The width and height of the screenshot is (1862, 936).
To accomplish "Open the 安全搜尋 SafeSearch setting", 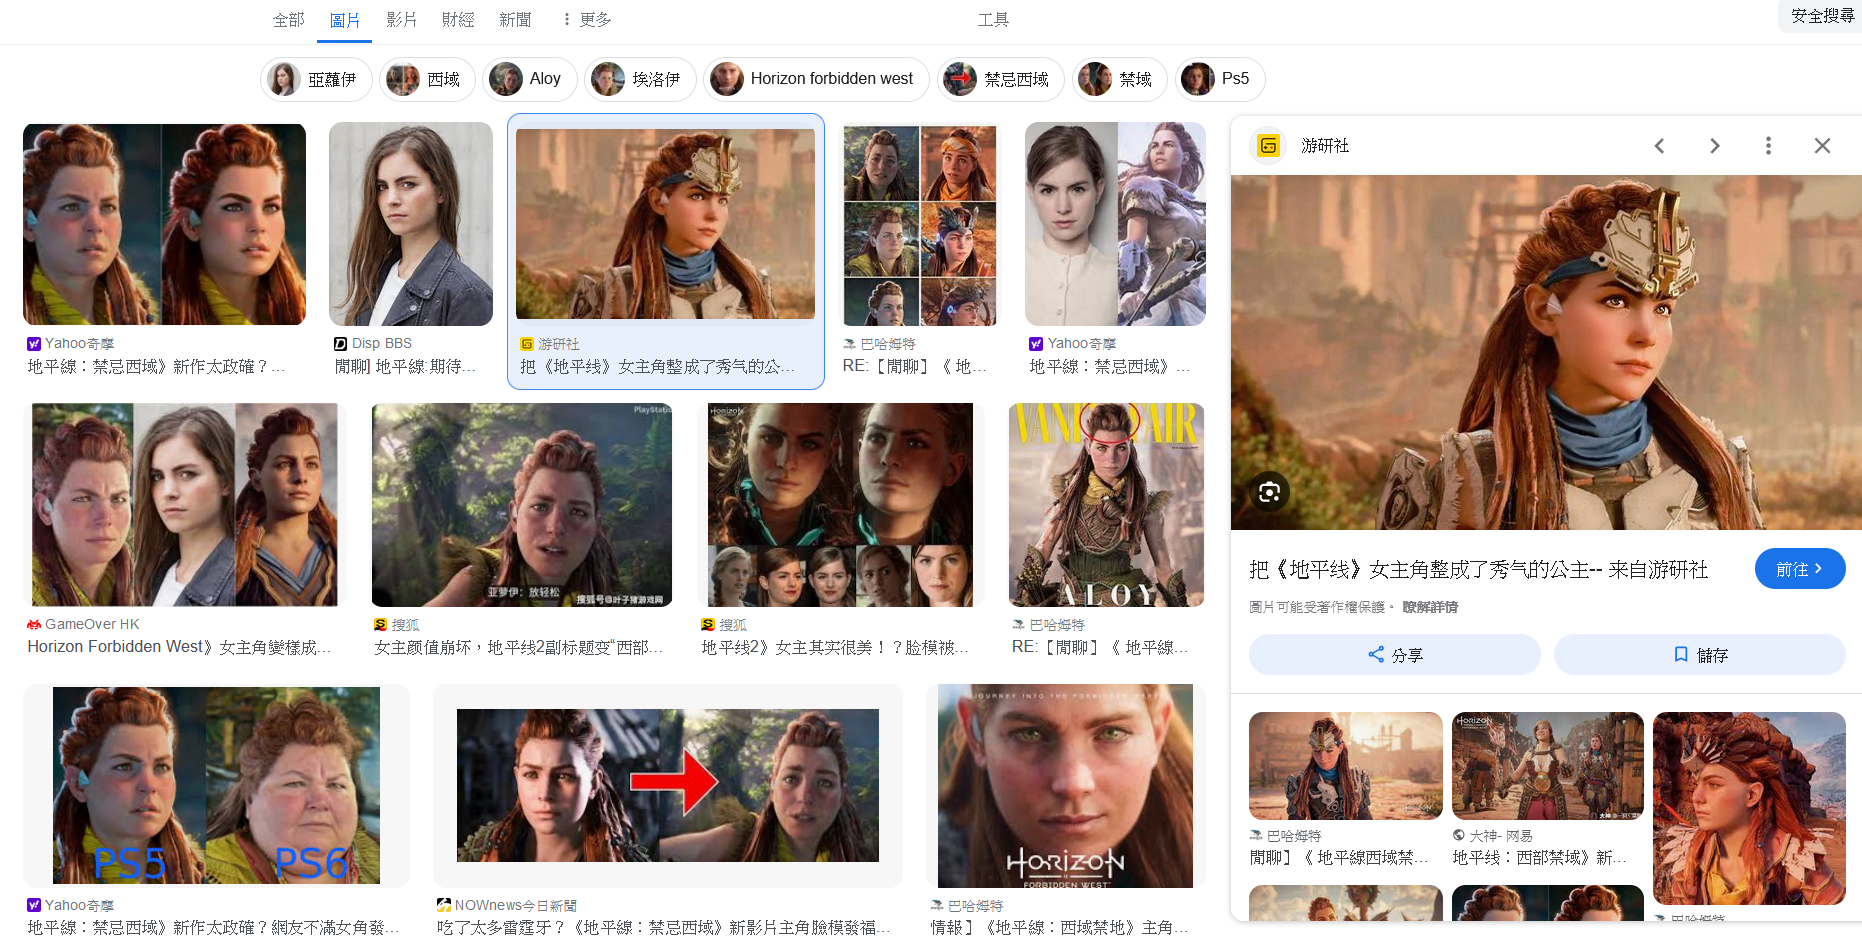I will point(1821,16).
